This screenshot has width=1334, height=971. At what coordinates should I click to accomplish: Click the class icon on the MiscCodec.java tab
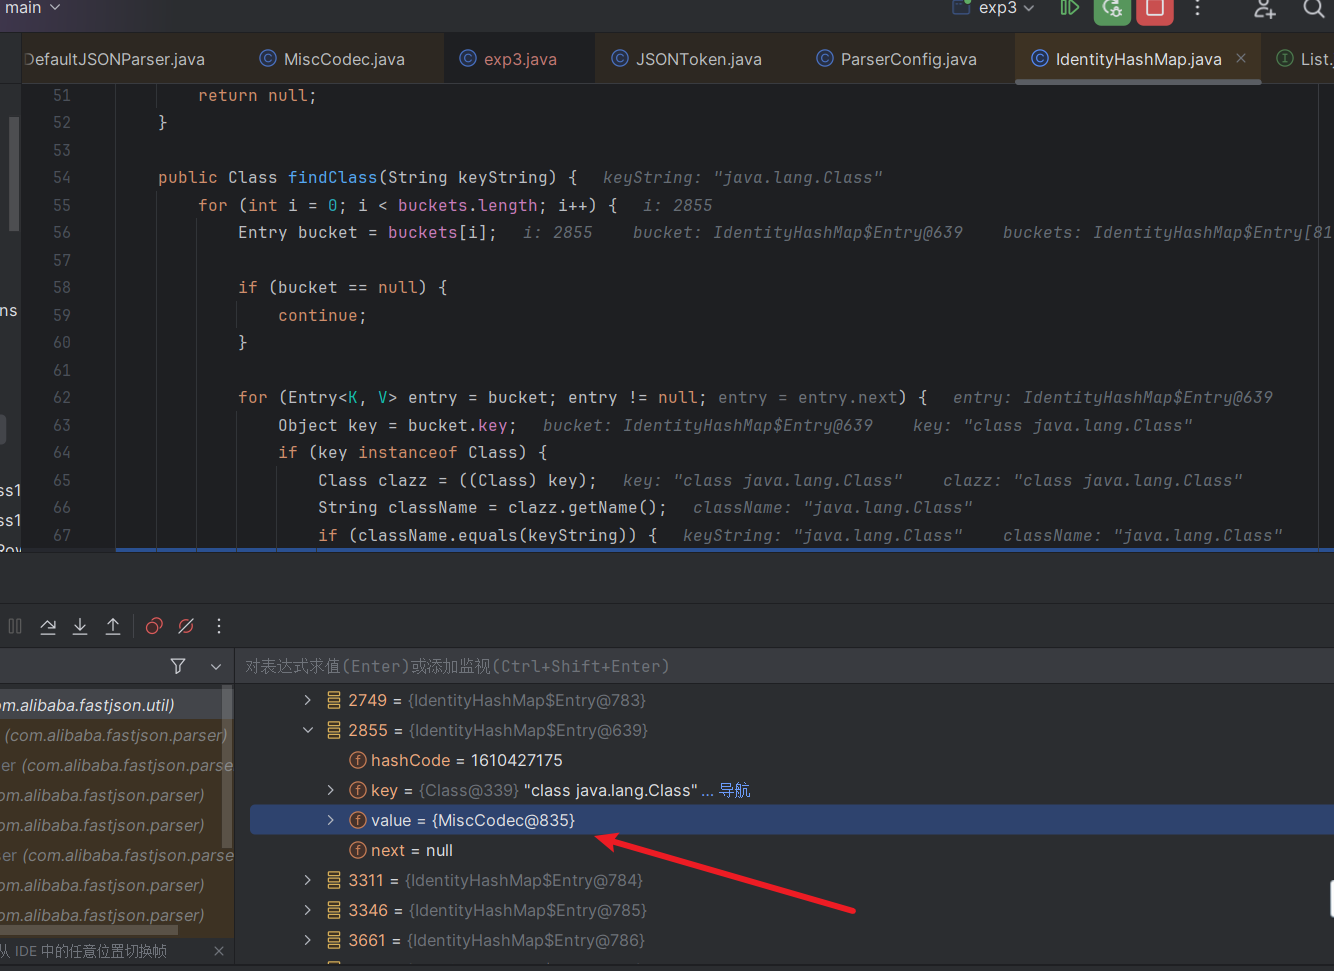pos(268,58)
